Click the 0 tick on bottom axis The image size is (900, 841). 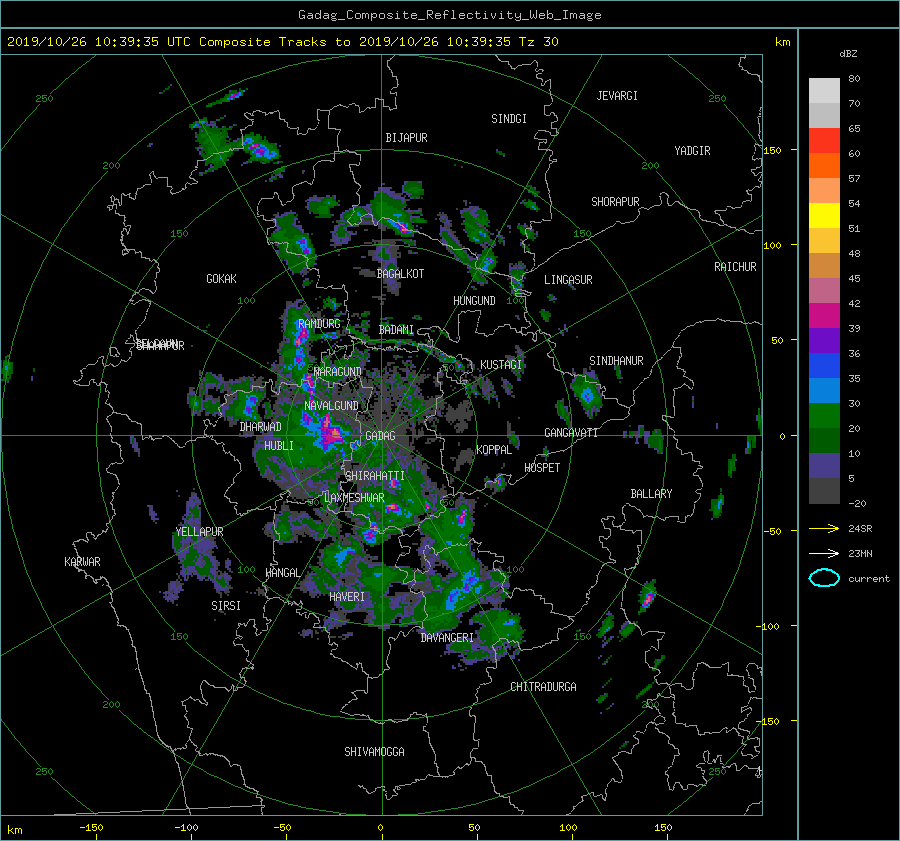tap(380, 828)
